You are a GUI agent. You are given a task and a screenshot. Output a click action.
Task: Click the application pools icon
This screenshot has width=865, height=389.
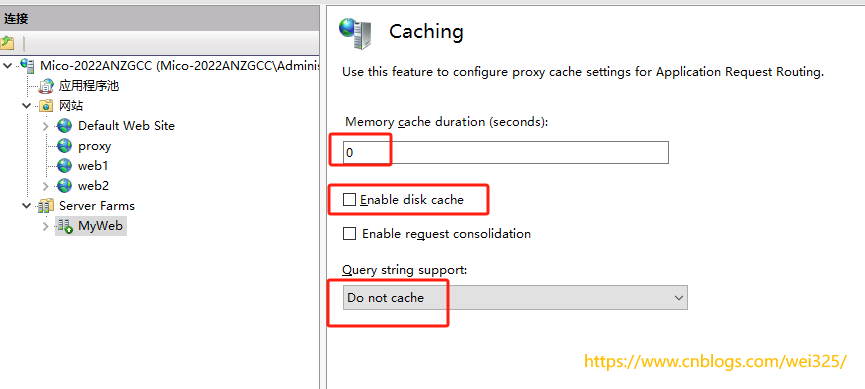pos(46,86)
